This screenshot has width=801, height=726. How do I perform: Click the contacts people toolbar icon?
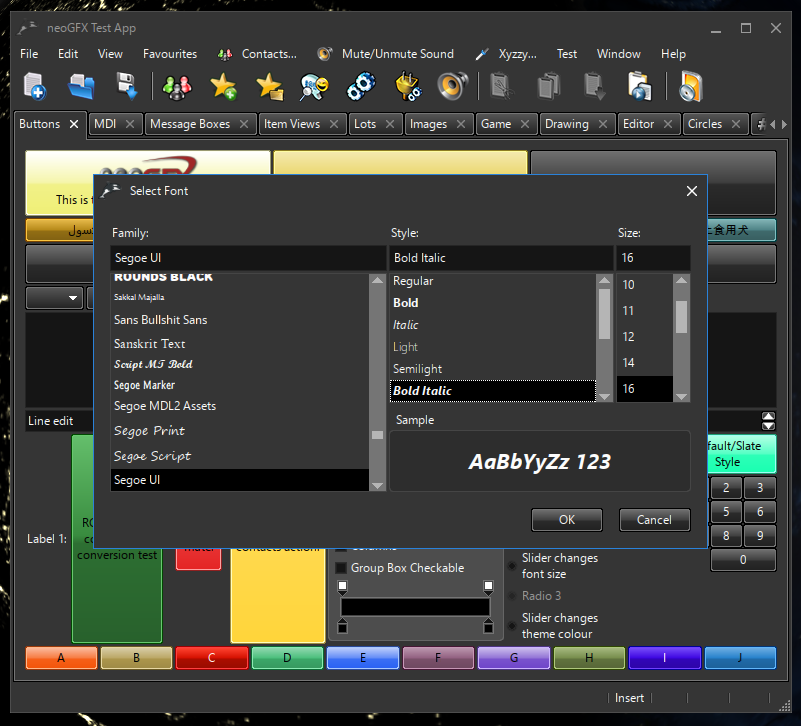tap(177, 87)
